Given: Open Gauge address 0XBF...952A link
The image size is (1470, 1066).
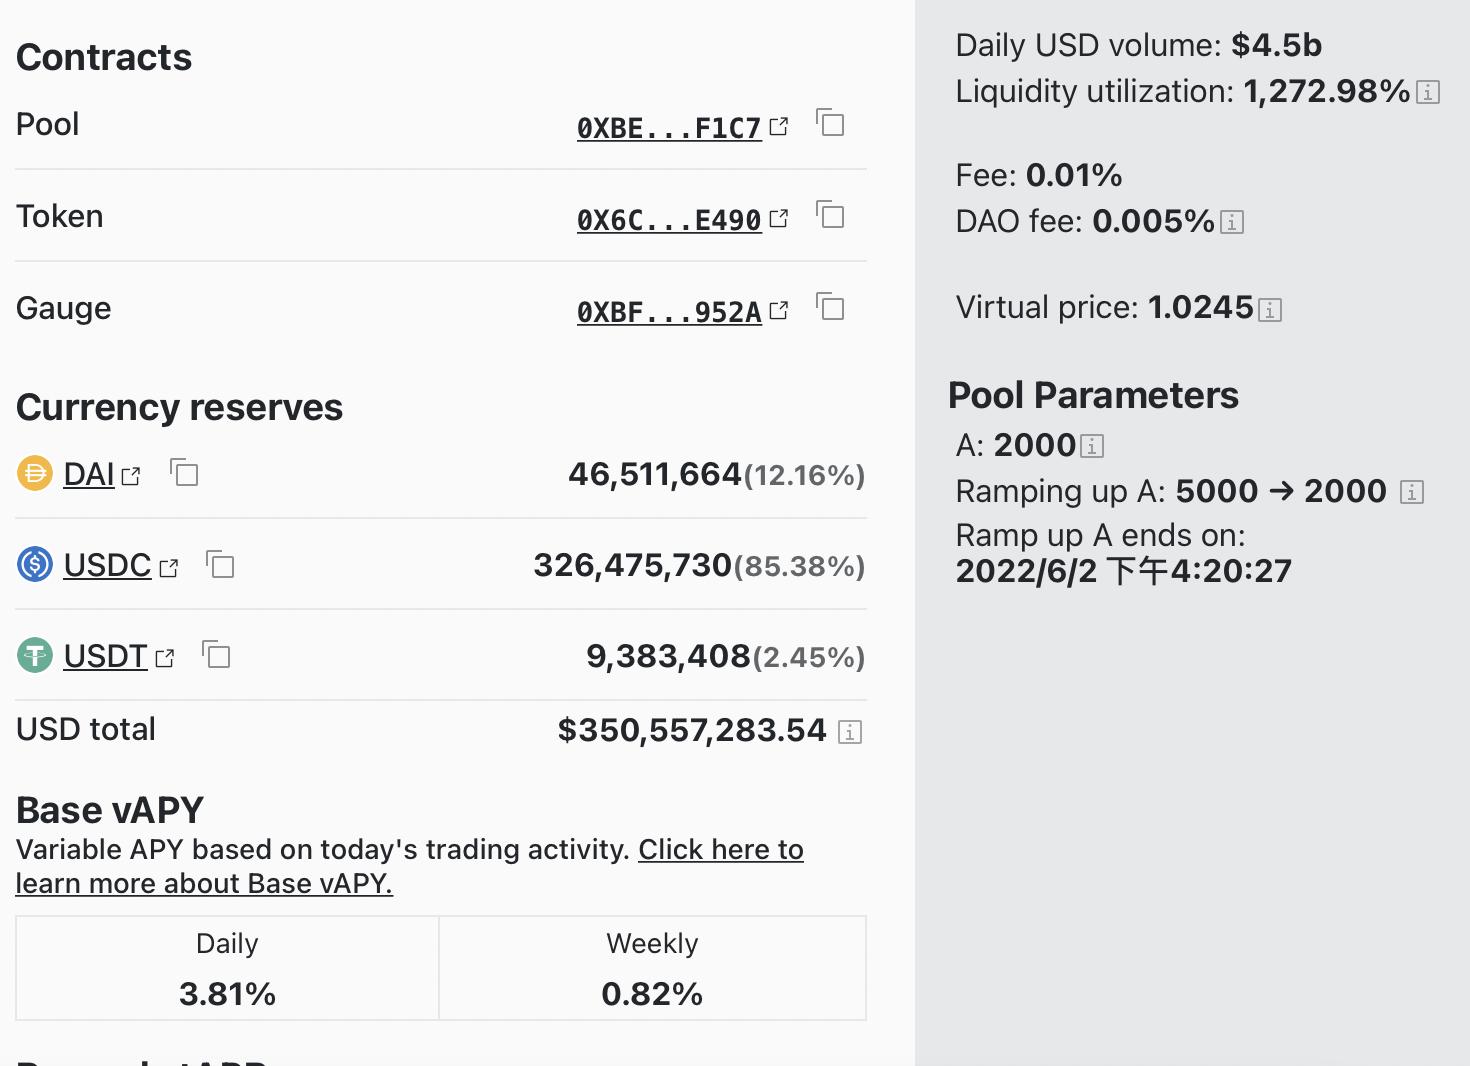Looking at the screenshot, I should [x=670, y=312].
